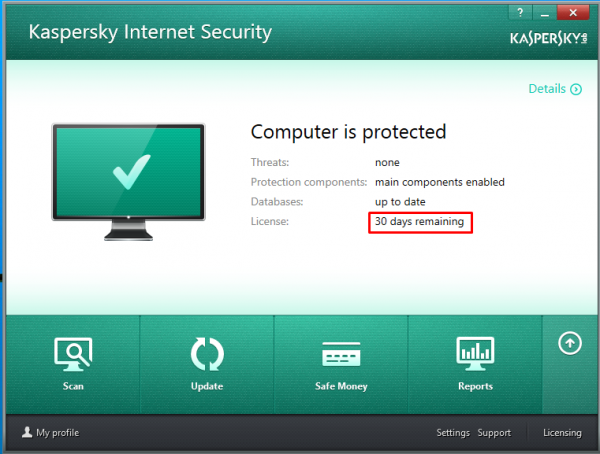Click the Kaspersky Lab logo
600x454 pixels.
point(548,38)
